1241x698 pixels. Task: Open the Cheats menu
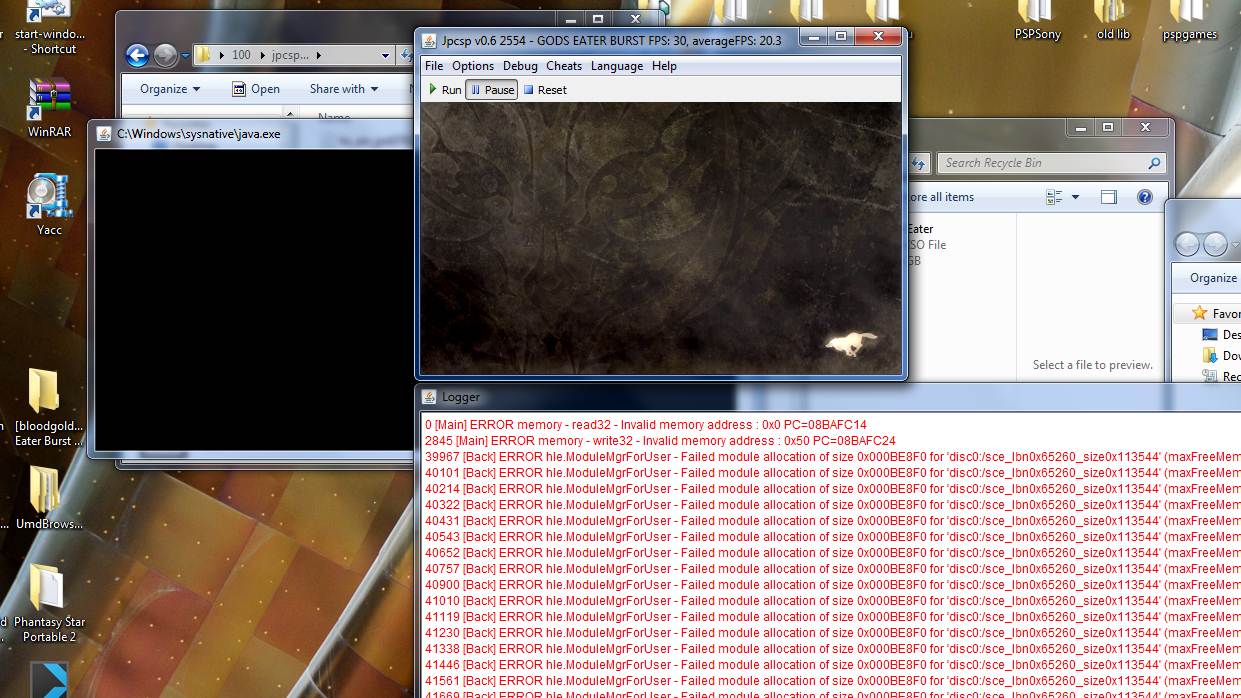(564, 66)
